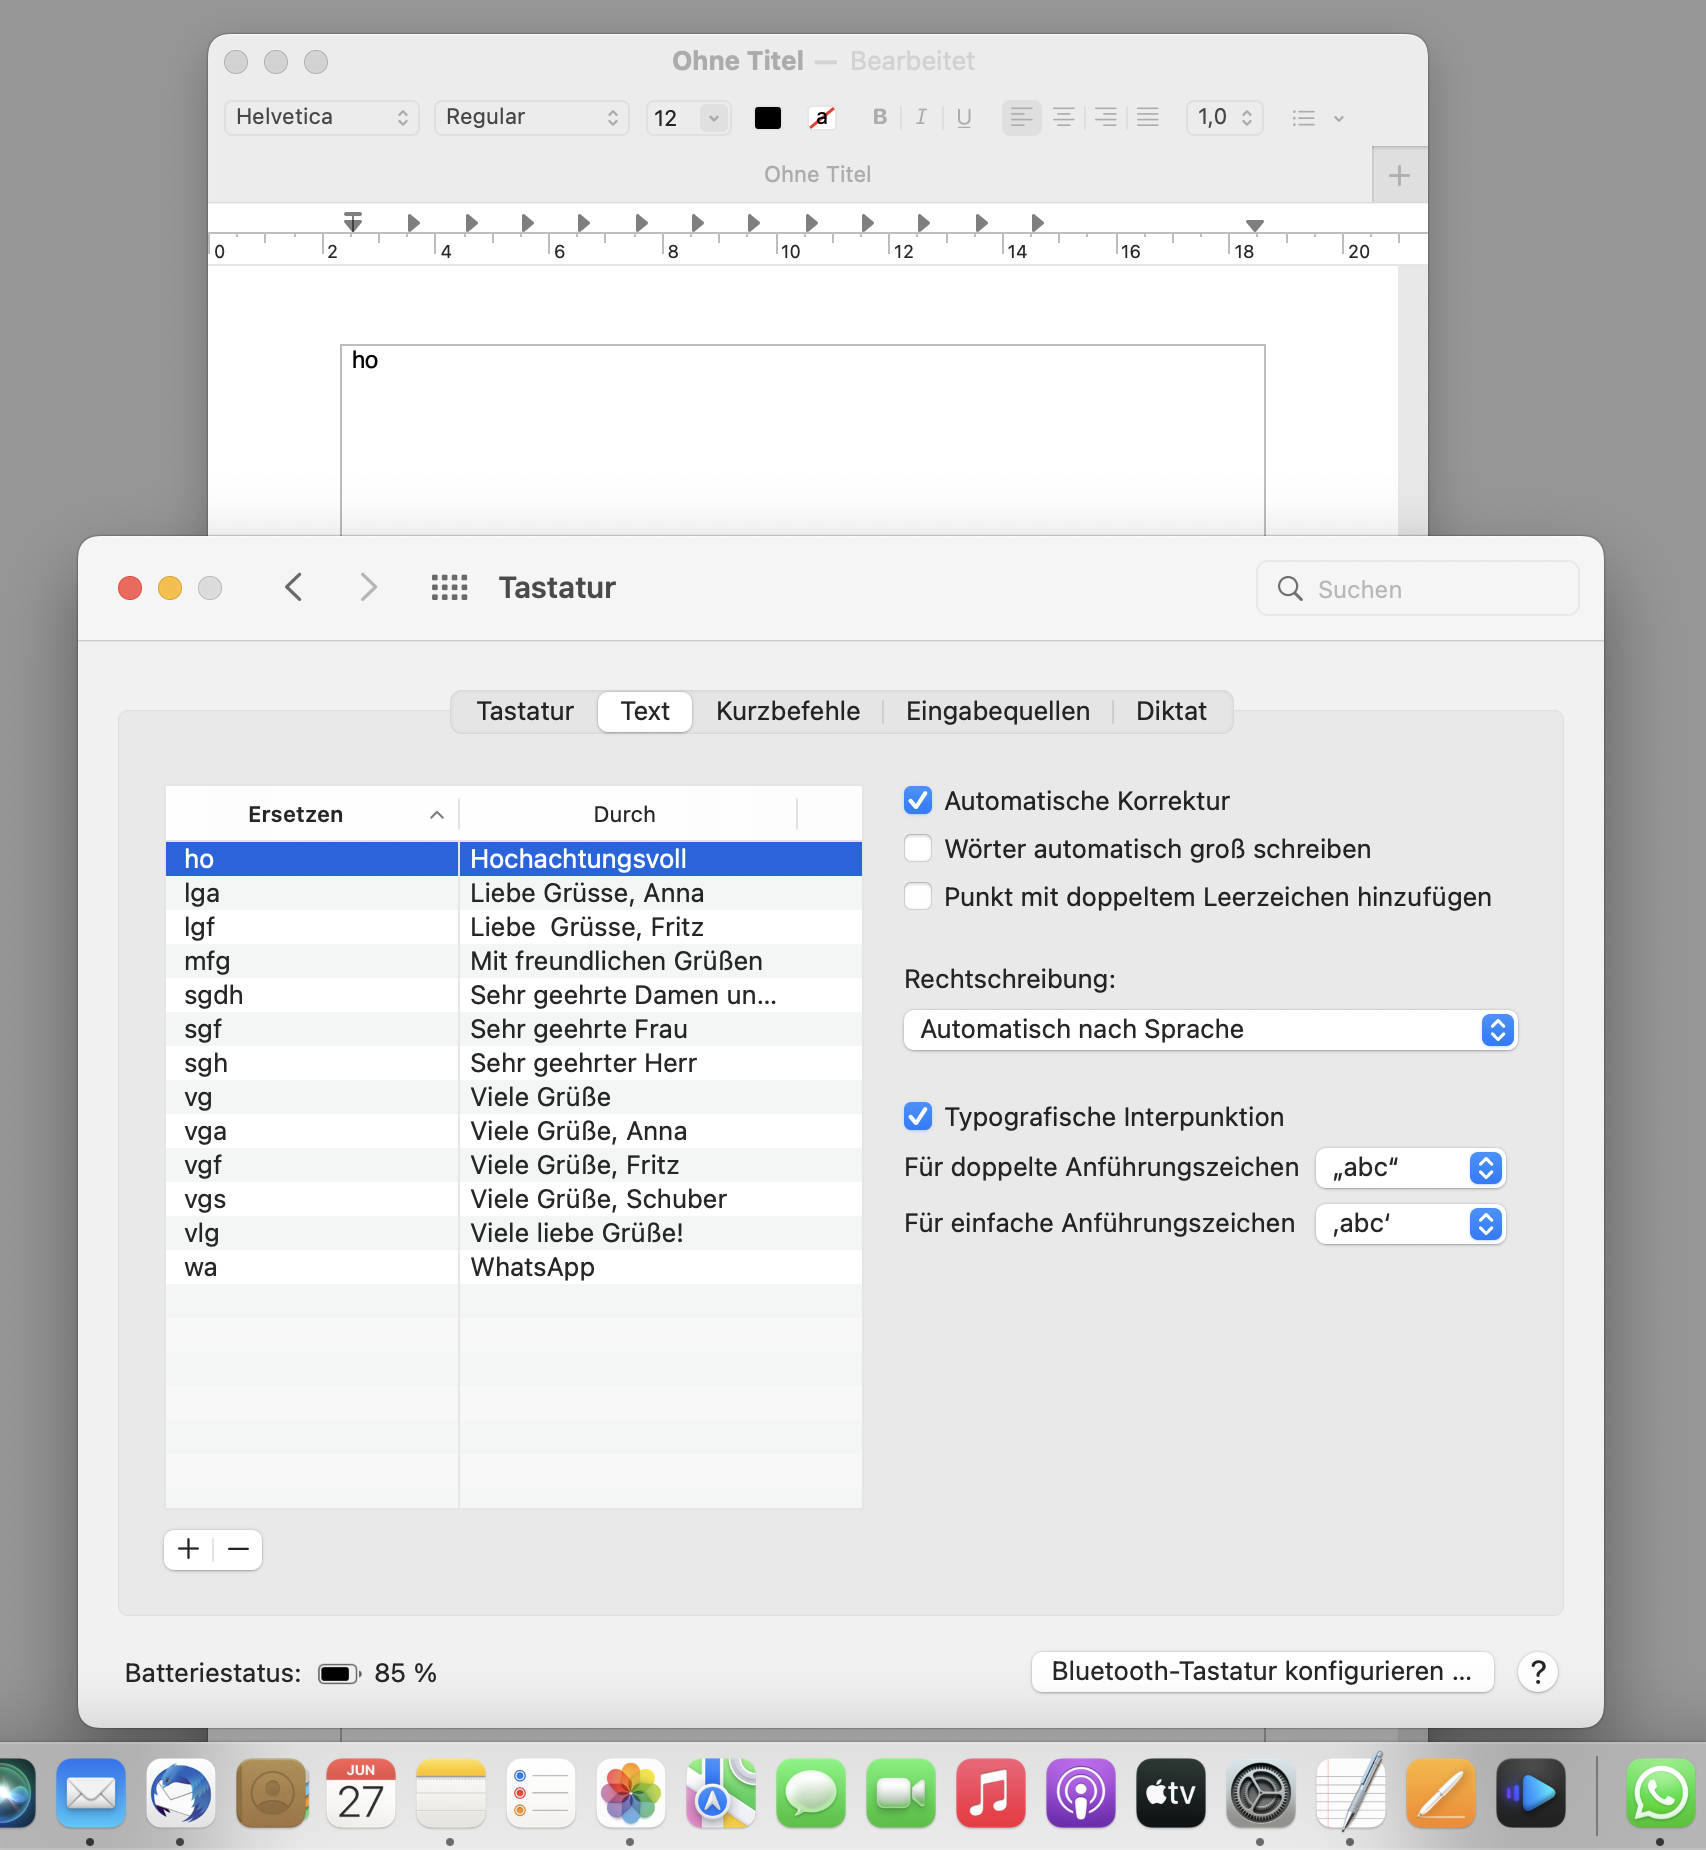1706x1850 pixels.
Task: Open Maps from the Dock
Action: [x=721, y=1793]
